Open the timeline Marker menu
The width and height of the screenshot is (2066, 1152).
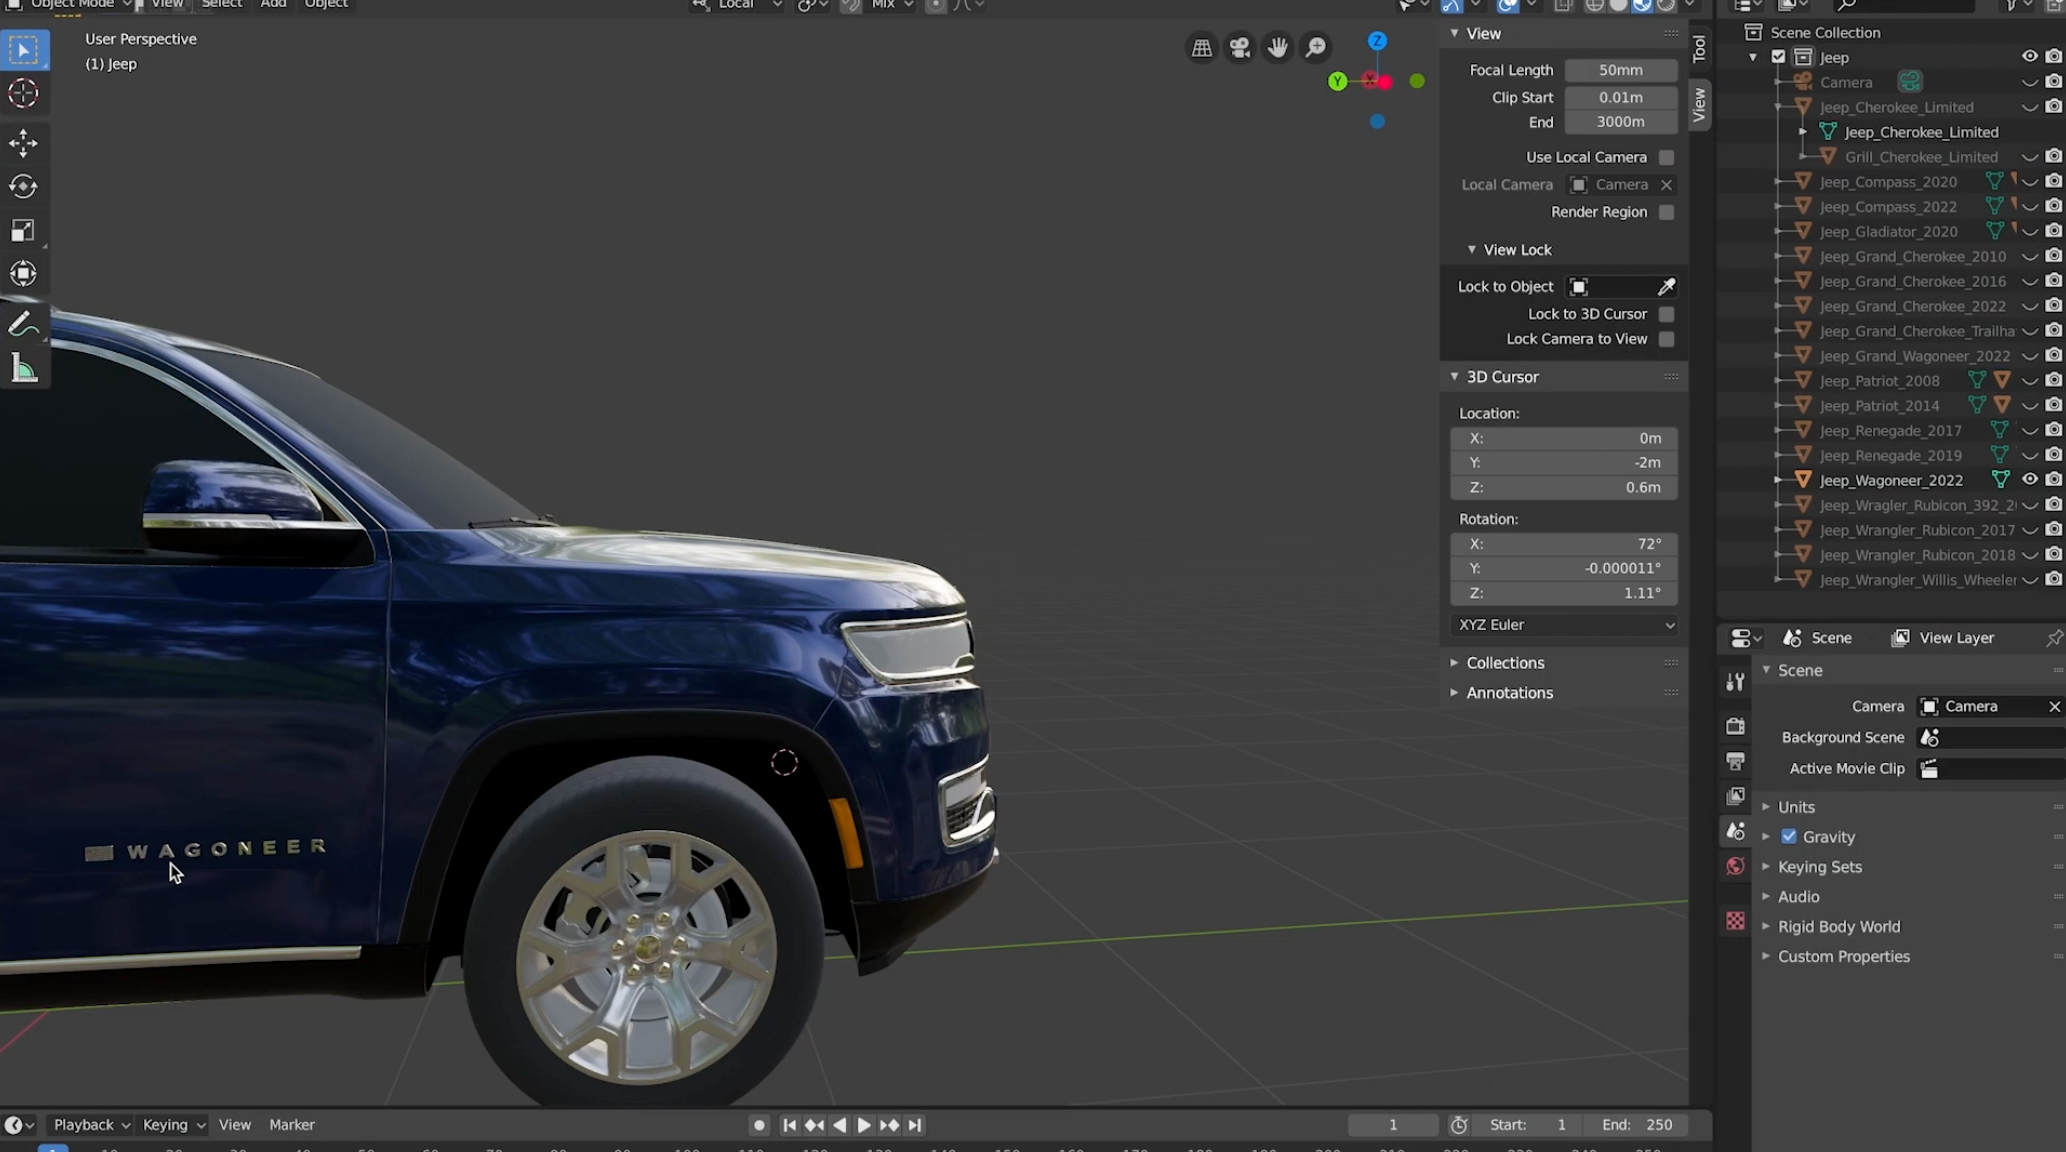(292, 1125)
